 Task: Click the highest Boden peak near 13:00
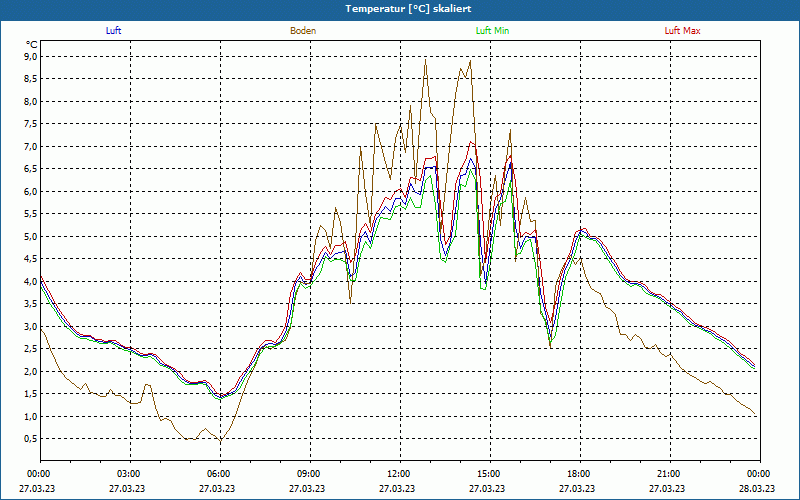coord(426,60)
